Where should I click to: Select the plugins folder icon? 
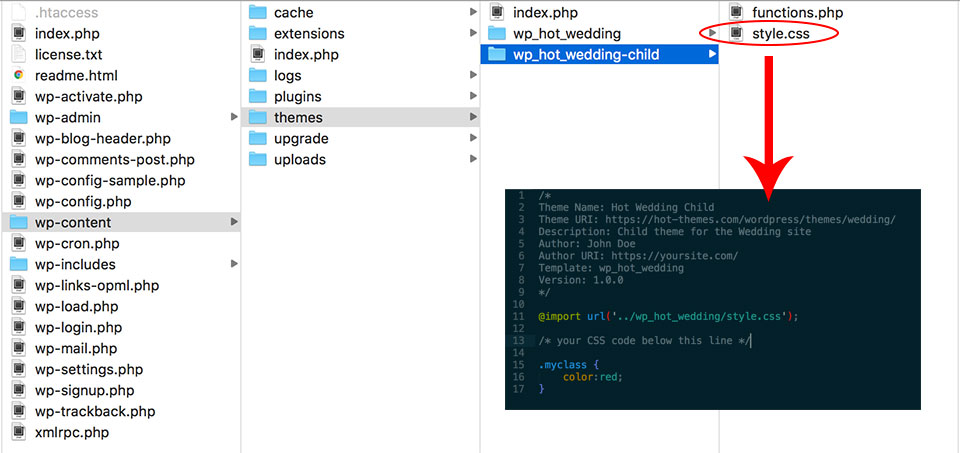tap(258, 96)
